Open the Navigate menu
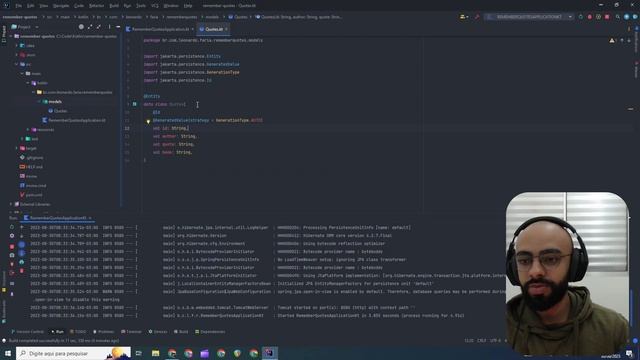 point(61,6)
